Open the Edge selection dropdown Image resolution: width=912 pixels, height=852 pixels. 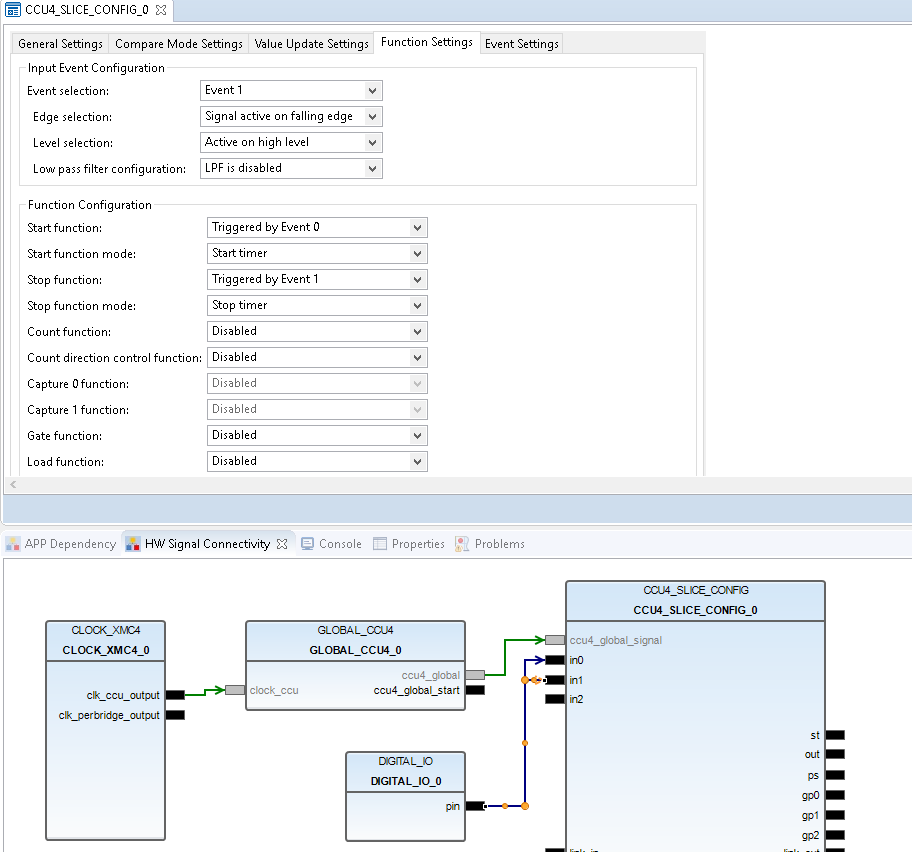tap(374, 116)
